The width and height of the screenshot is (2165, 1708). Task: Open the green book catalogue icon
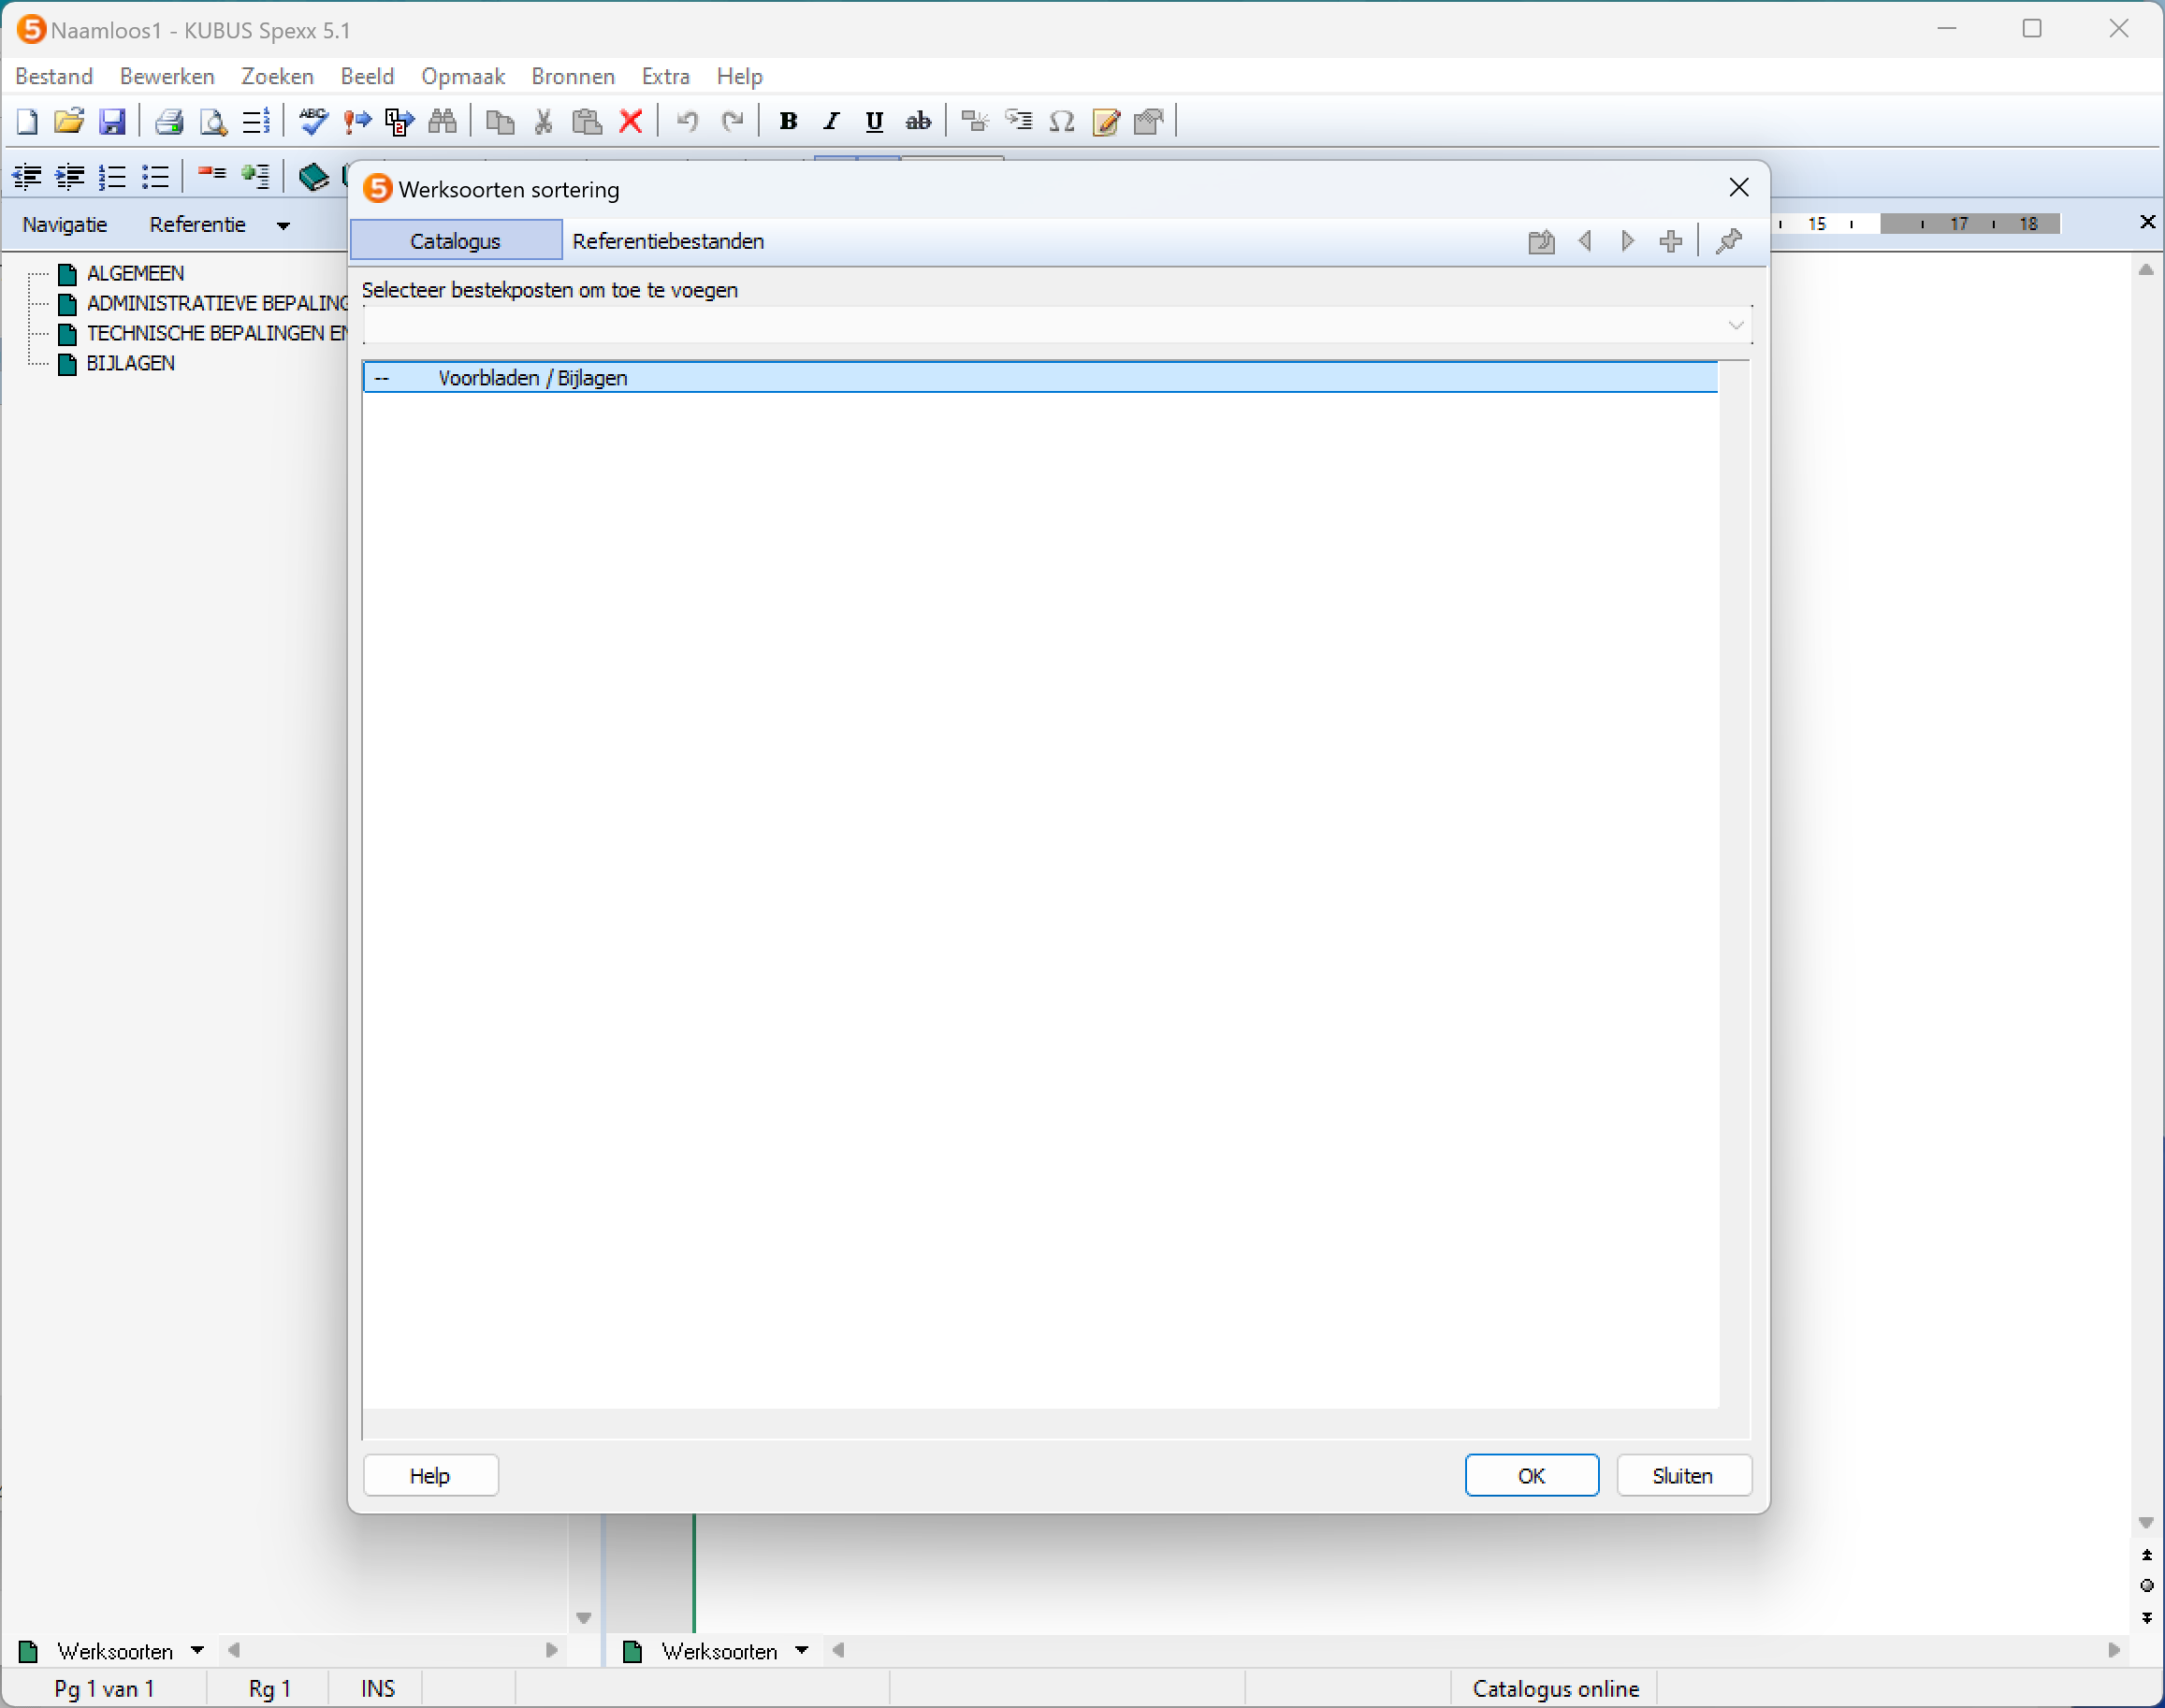[313, 177]
